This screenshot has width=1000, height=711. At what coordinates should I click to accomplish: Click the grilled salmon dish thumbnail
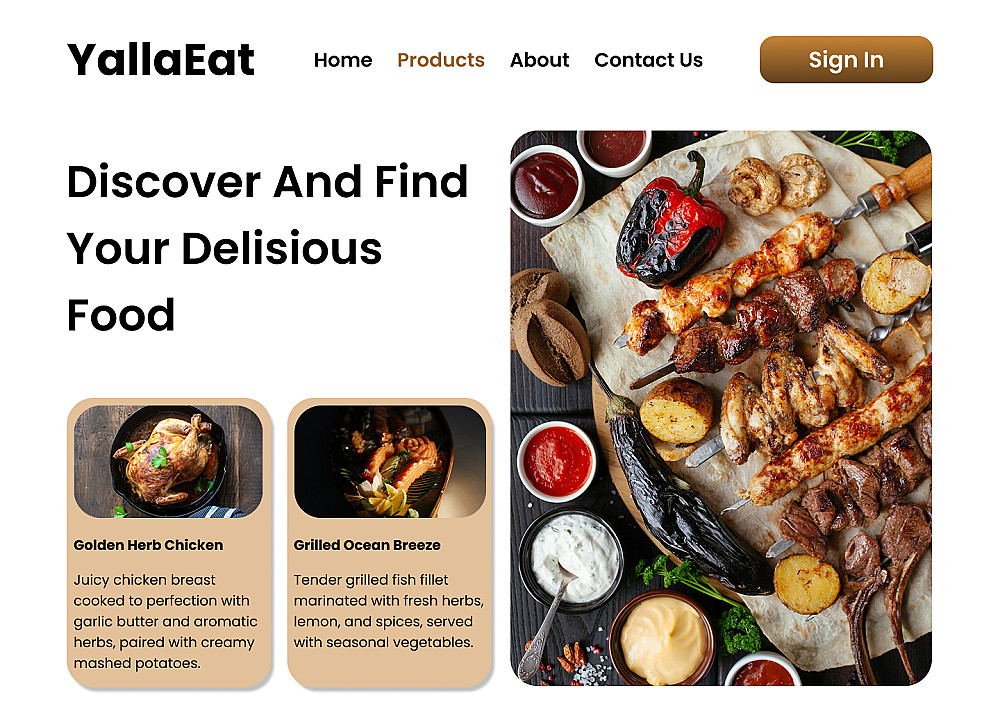(390, 461)
